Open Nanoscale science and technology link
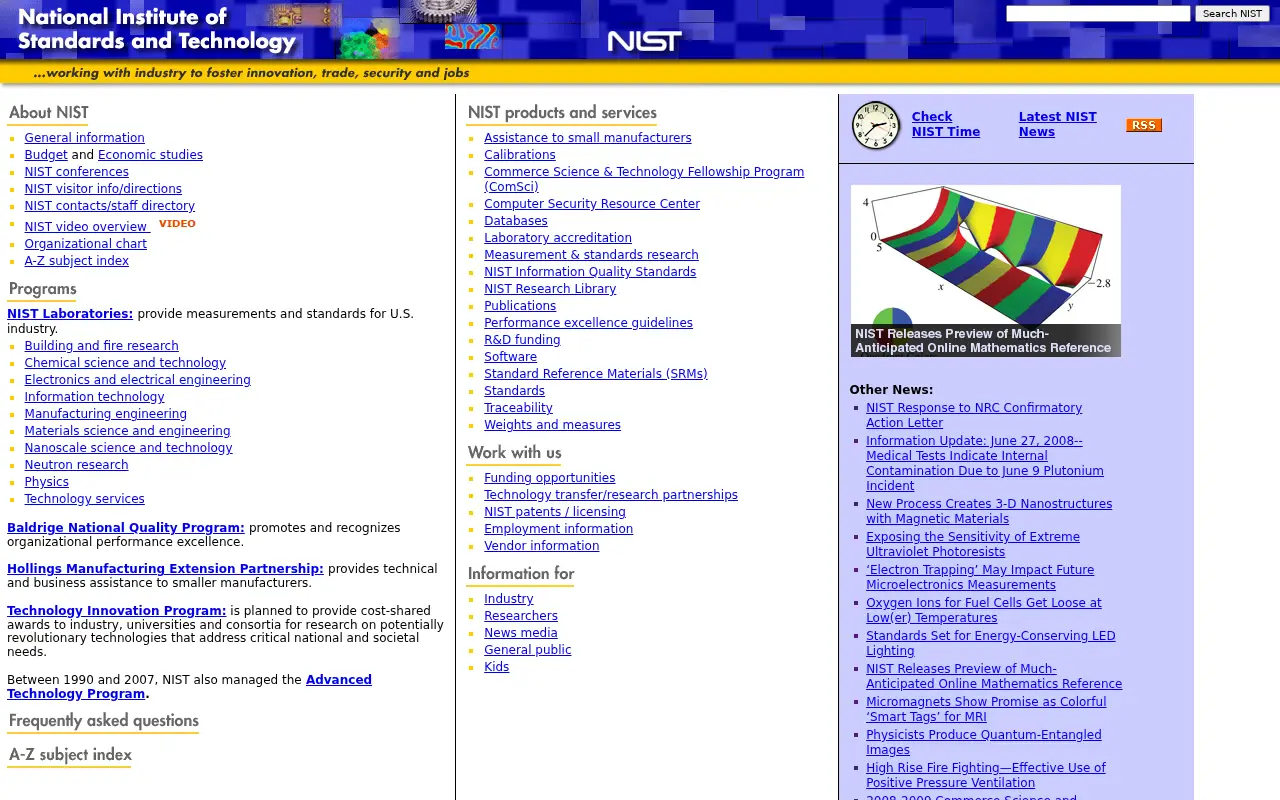This screenshot has width=1280, height=800. [128, 448]
